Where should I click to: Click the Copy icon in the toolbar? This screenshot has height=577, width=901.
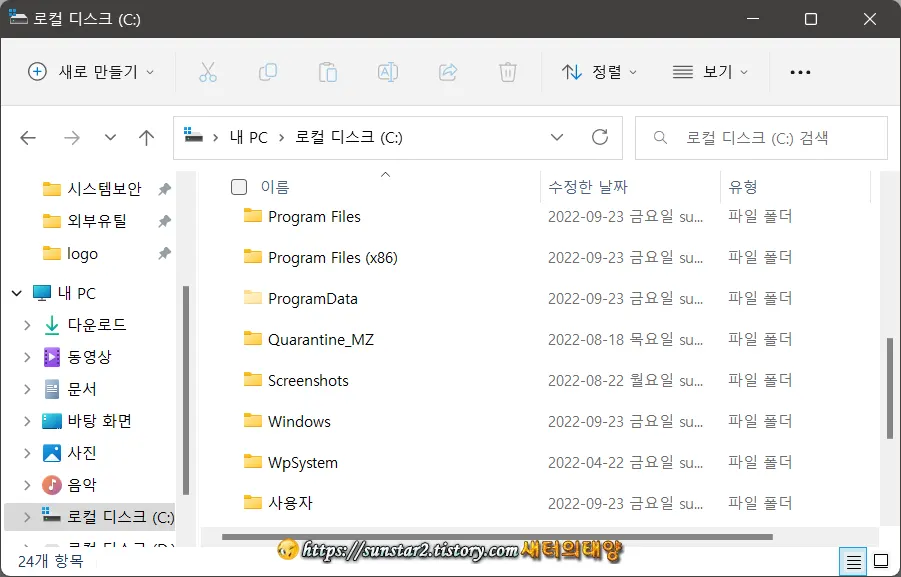point(268,71)
